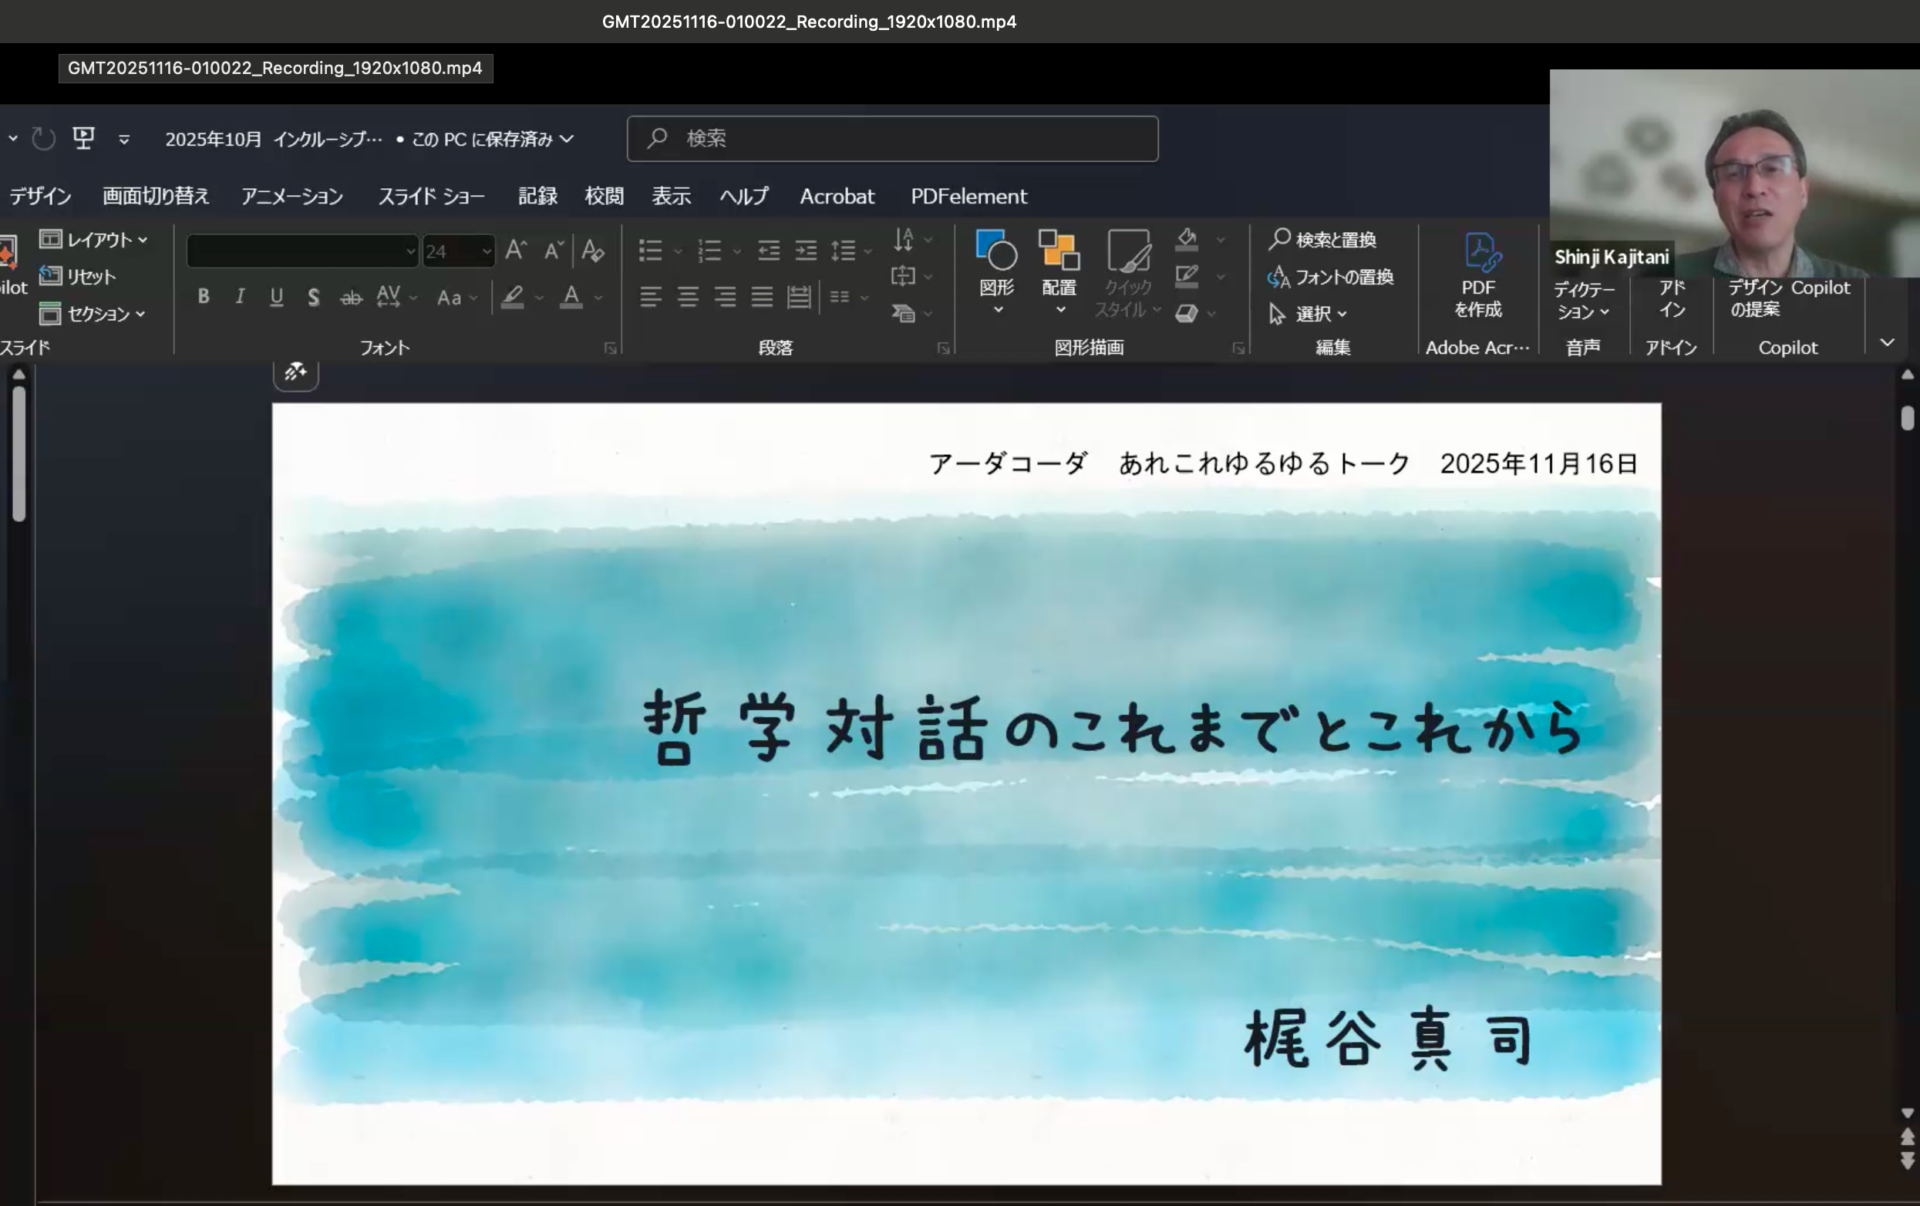Toggle strikethrough text formatting

click(x=350, y=297)
